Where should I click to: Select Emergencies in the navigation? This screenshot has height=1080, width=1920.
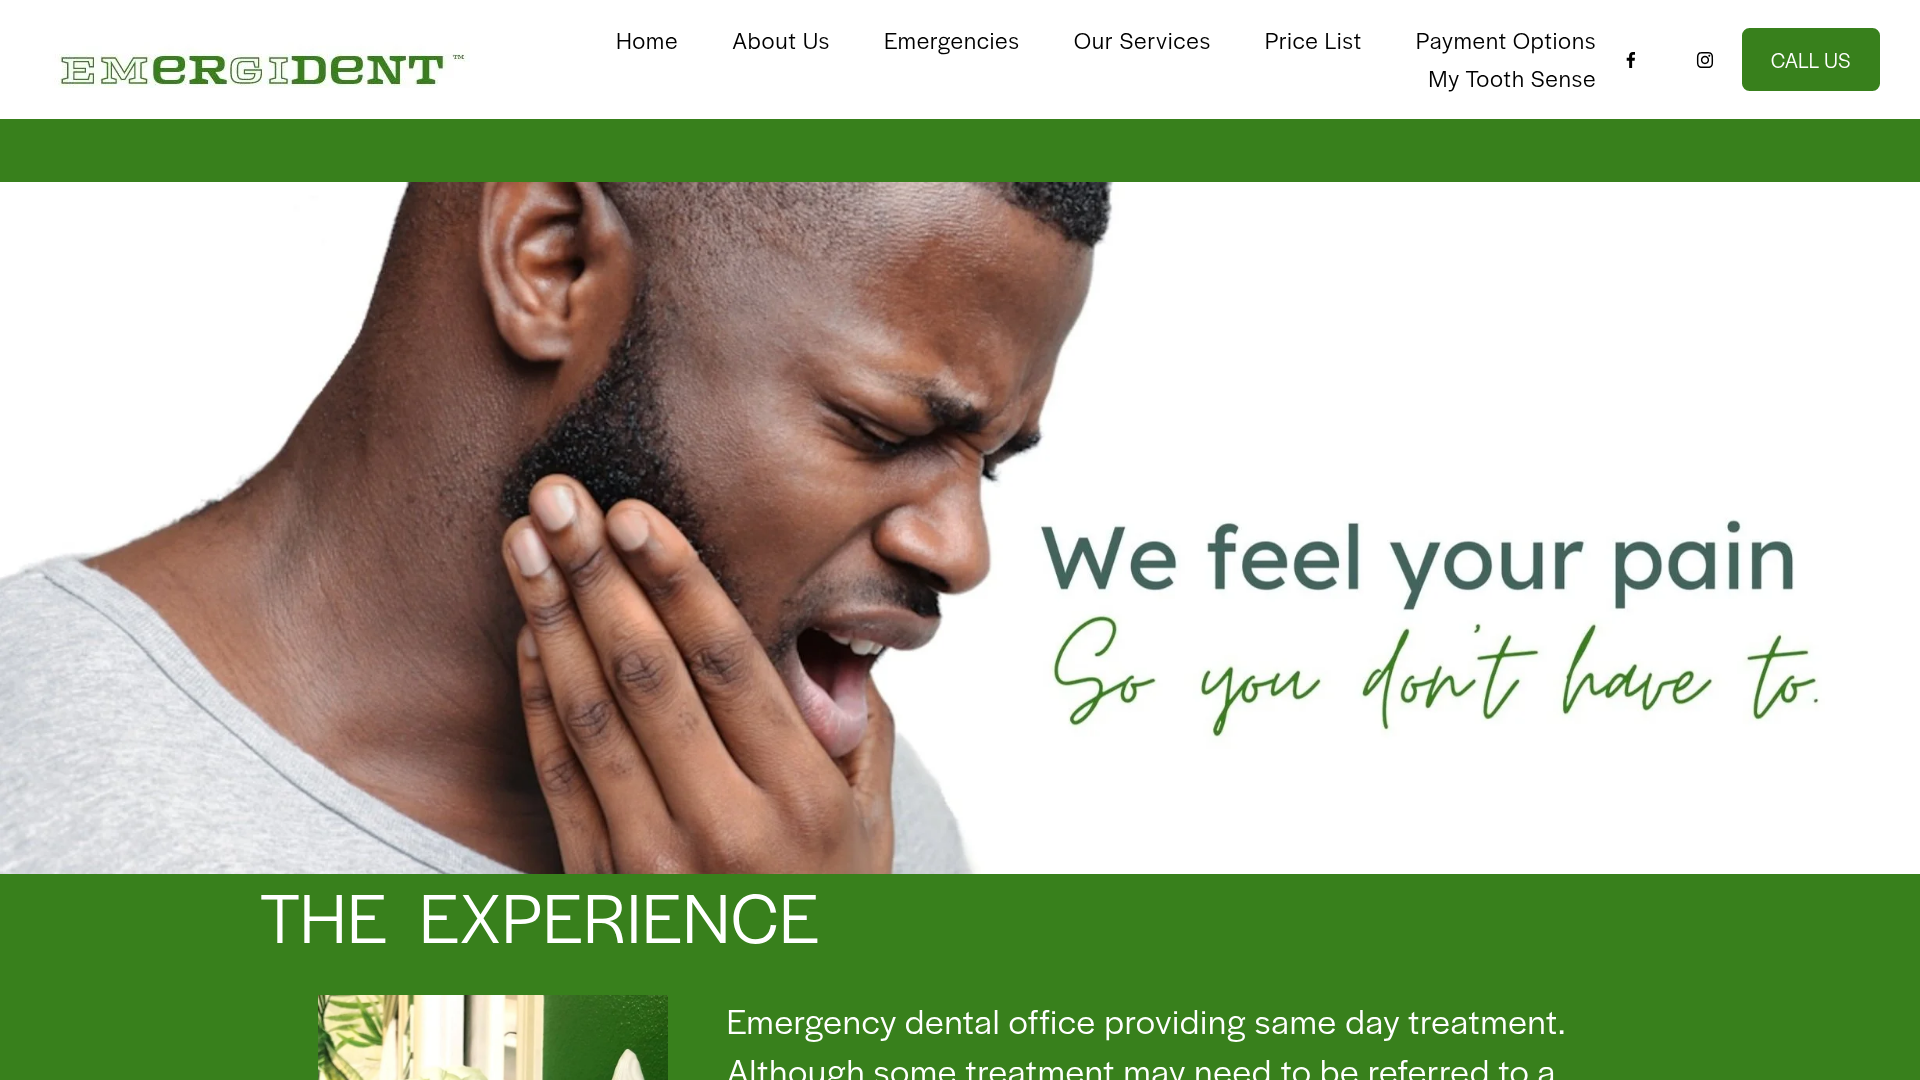click(x=951, y=41)
